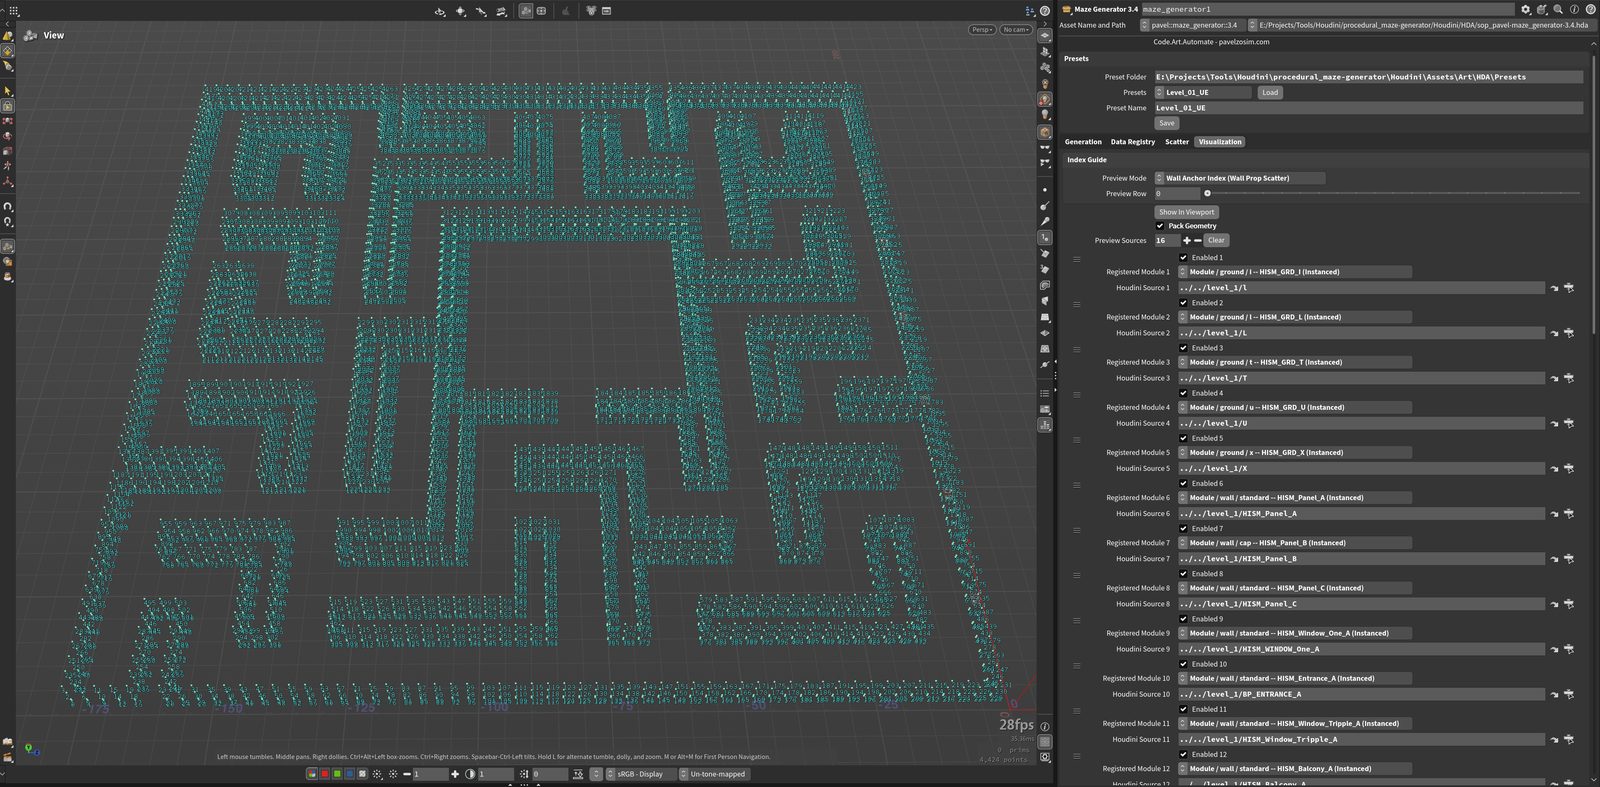Click the Load preset button

pyautogui.click(x=1270, y=92)
